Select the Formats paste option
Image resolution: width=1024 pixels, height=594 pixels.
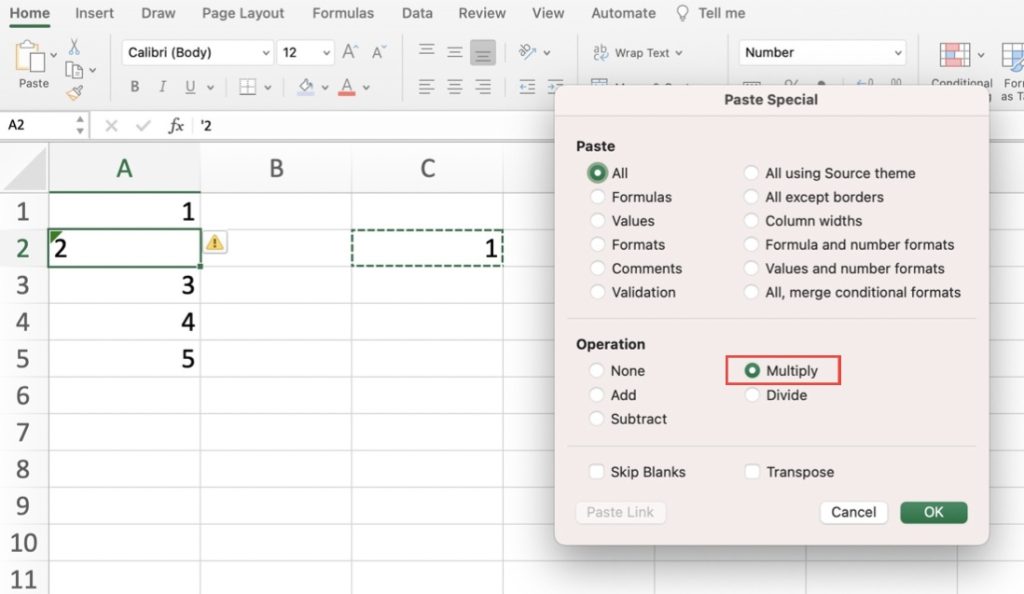597,244
